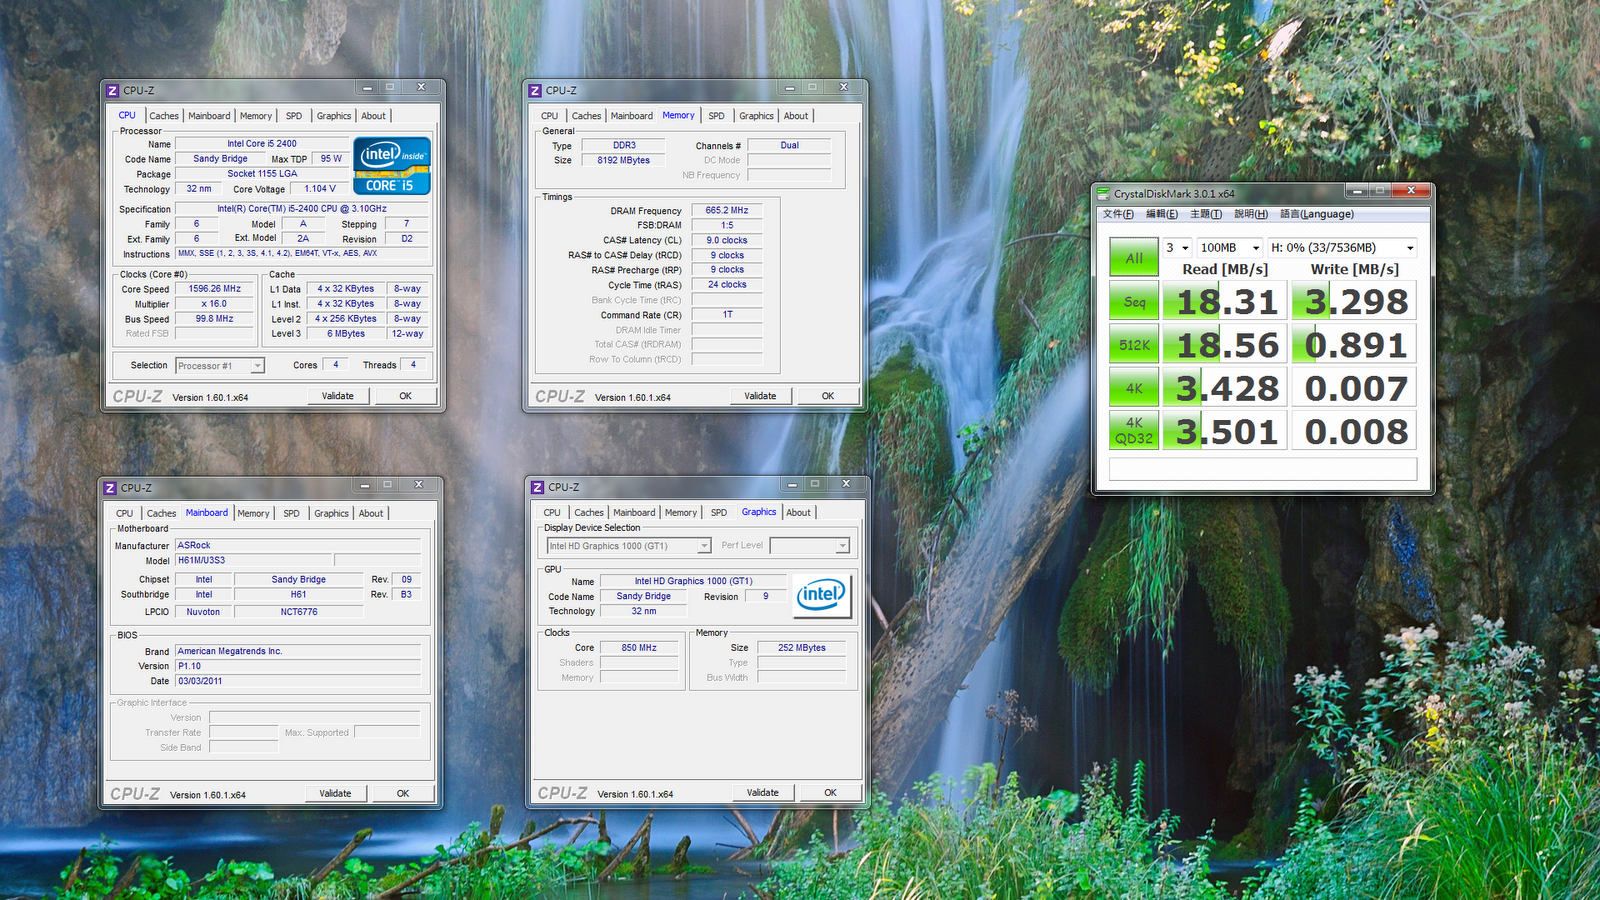Open the About tab in the Mainboard-tab window
Screen dimensions: 1600x900
coord(371,514)
